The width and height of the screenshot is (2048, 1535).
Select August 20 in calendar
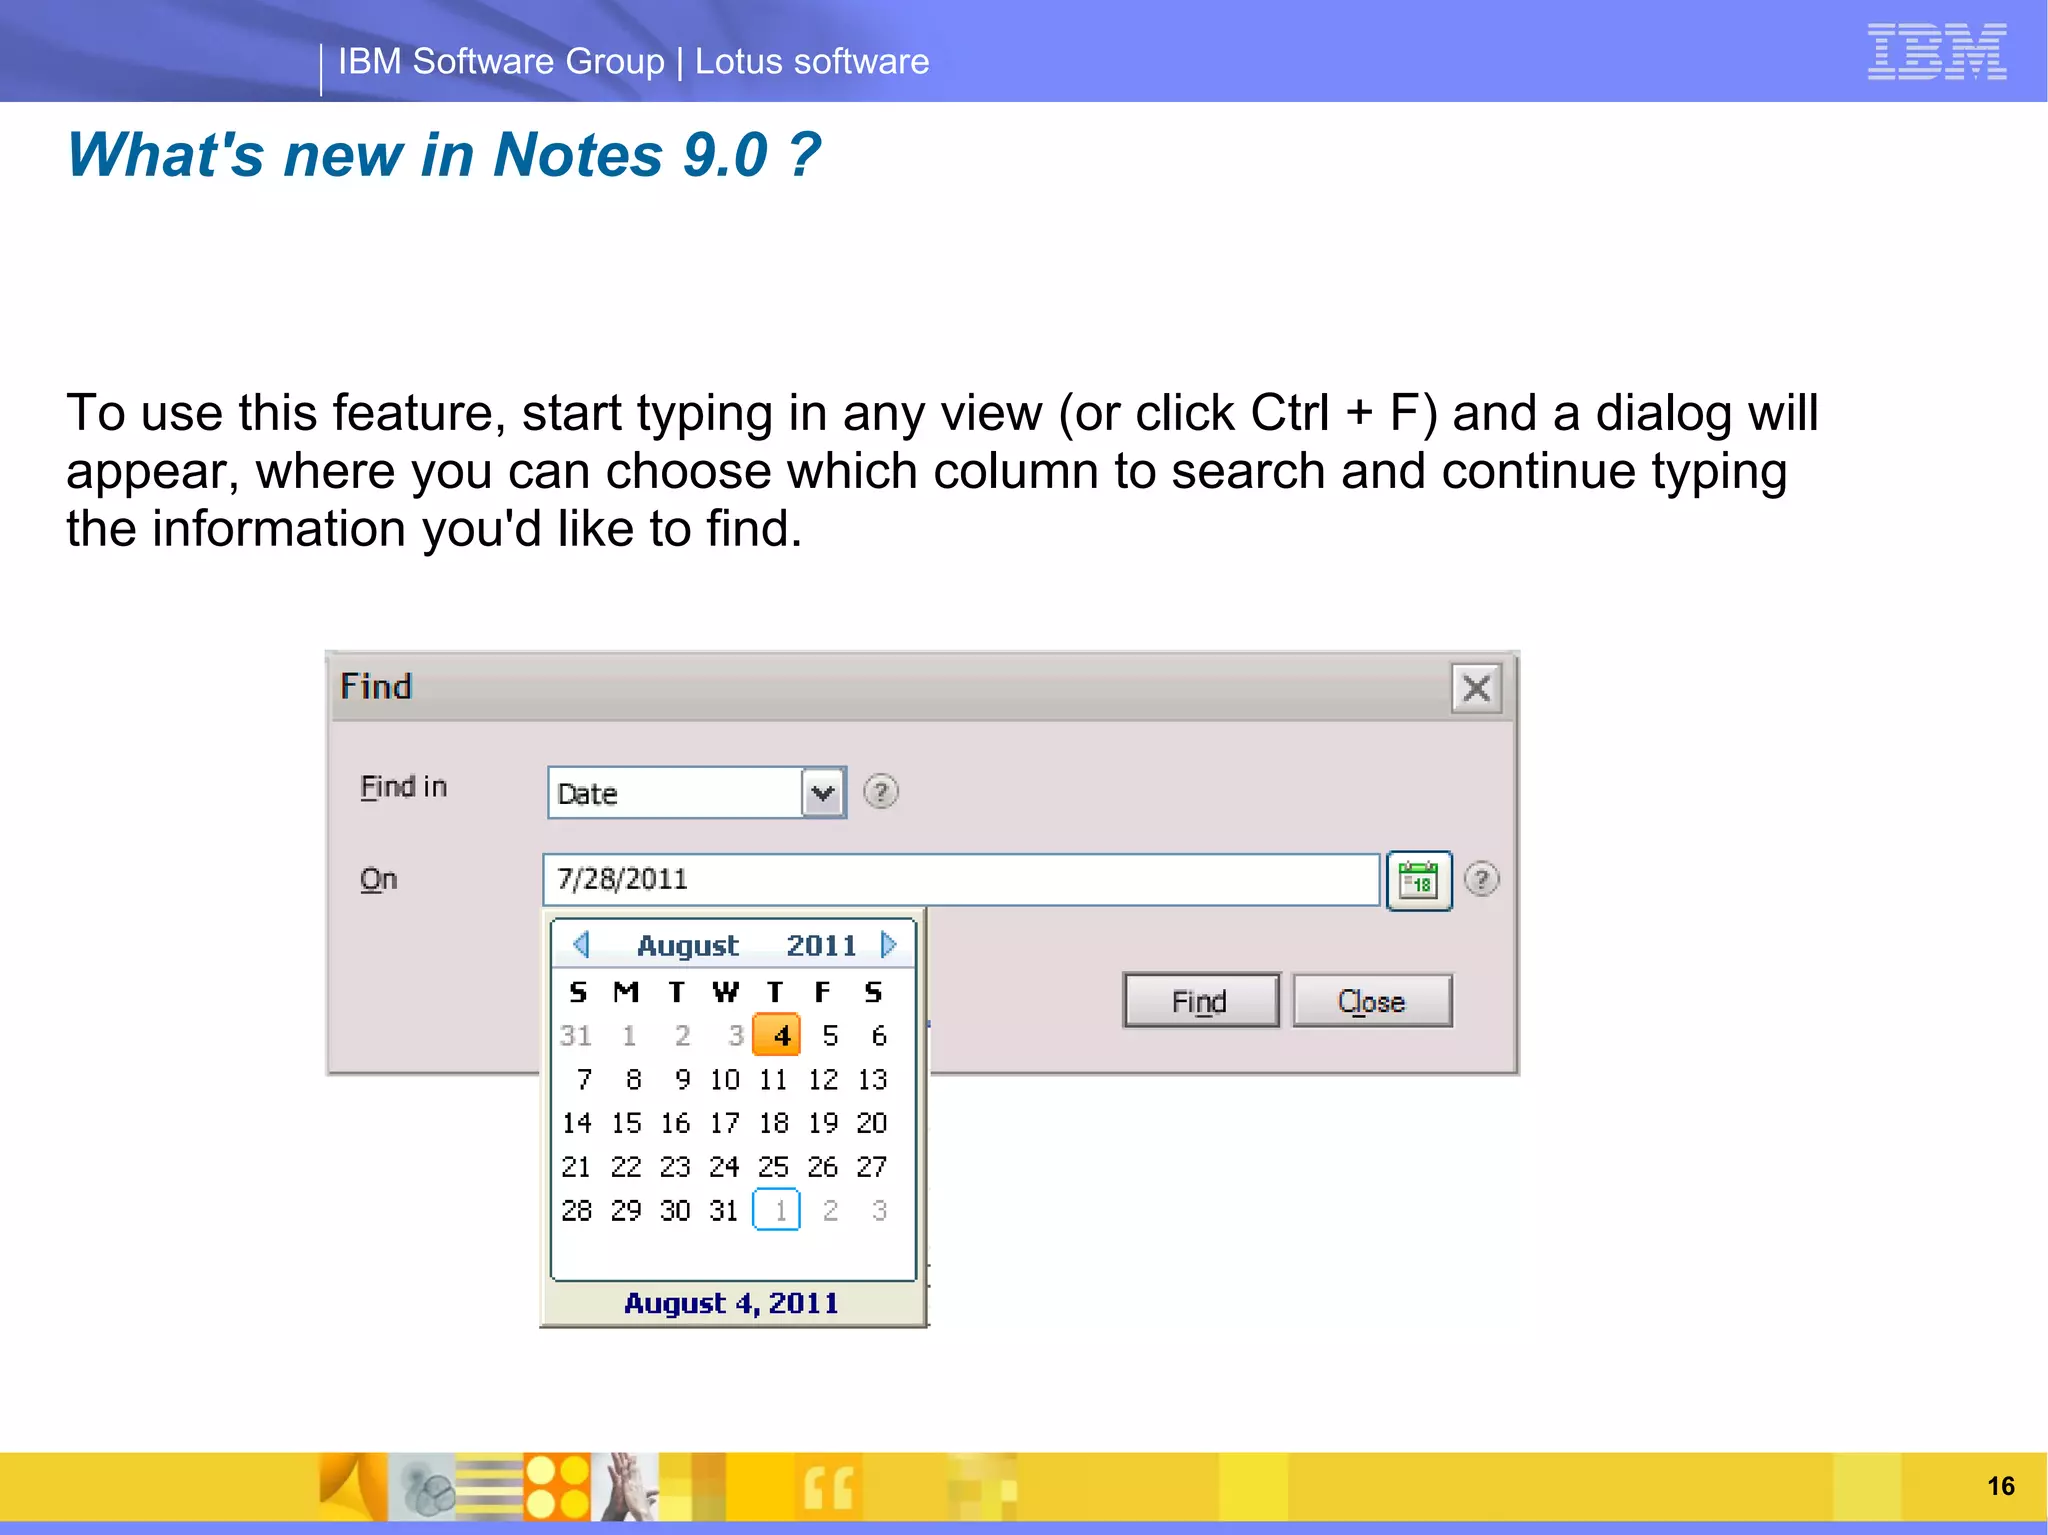coord(872,1123)
